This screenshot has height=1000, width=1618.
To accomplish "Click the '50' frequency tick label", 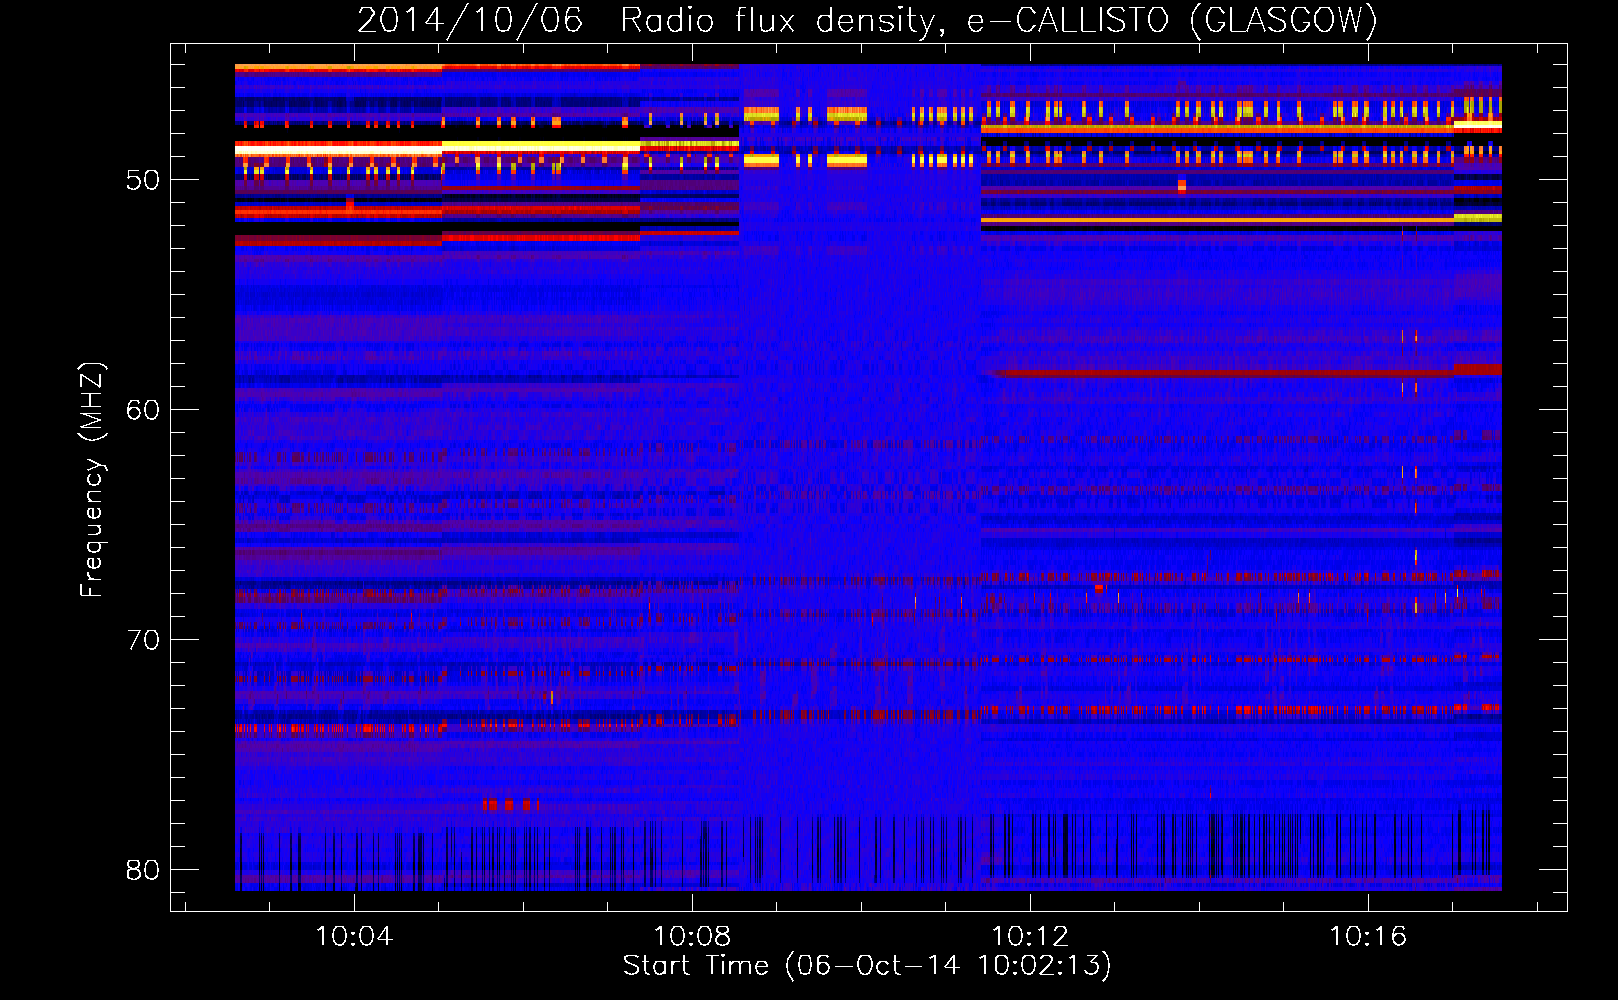I will [143, 180].
